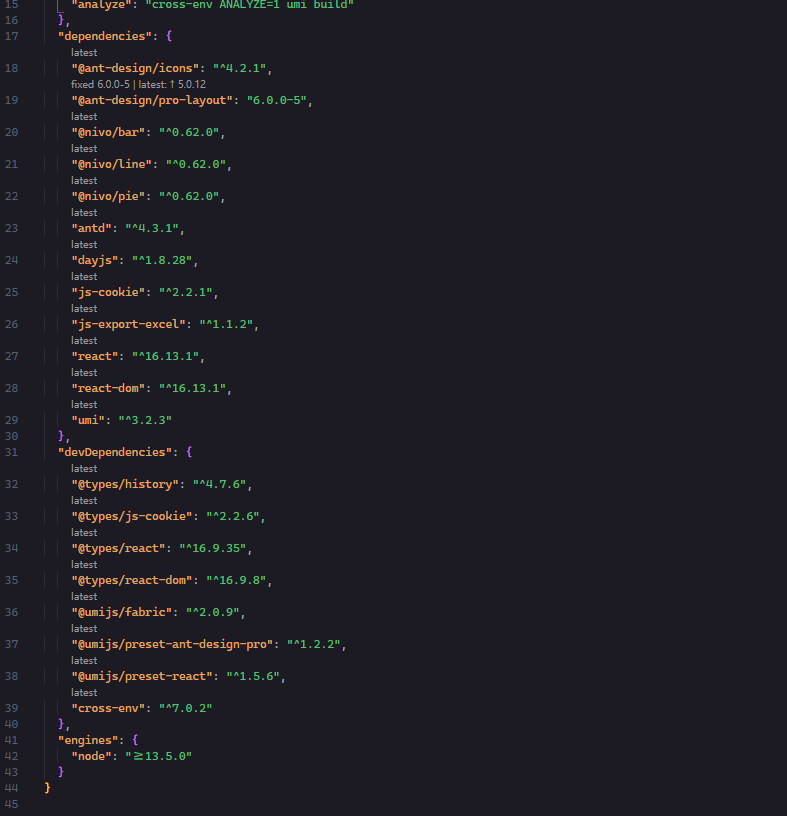Click the "latest" codelens above @types/history
The image size is (787, 816).
click(84, 468)
